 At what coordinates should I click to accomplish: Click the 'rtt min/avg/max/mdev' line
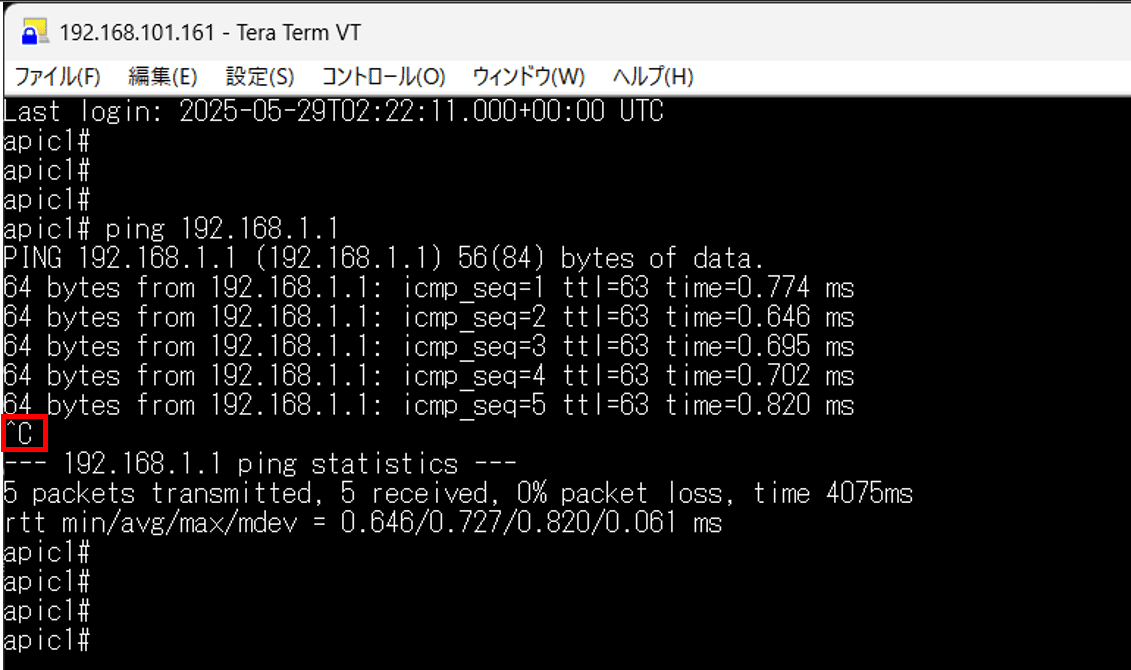click(x=363, y=523)
